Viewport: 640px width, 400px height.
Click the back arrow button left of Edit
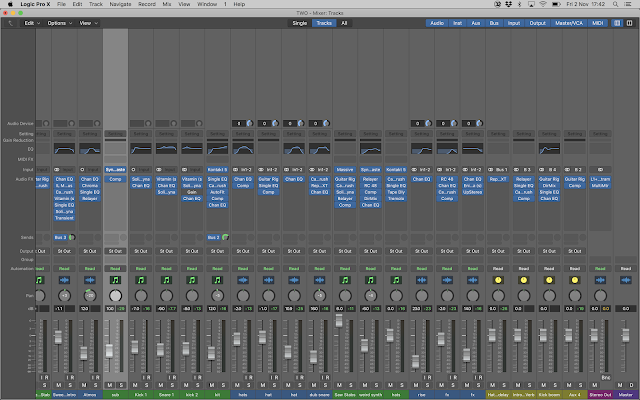coord(11,23)
